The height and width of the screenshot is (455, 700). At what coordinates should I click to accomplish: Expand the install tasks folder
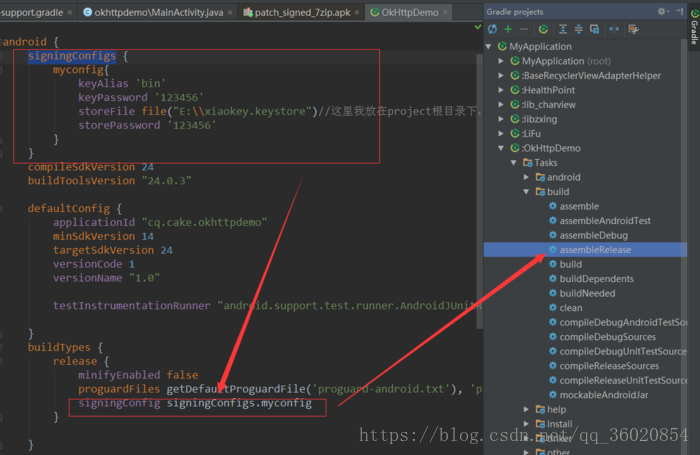[x=526, y=423]
